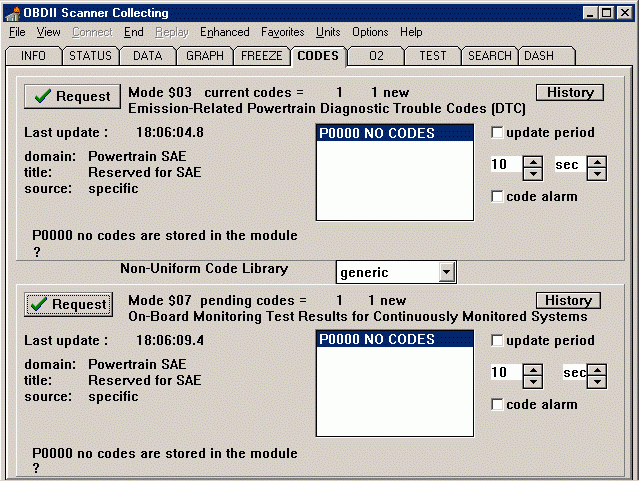The image size is (639, 481).
Task: Minimize the OBDII Scanner window
Action: point(590,13)
